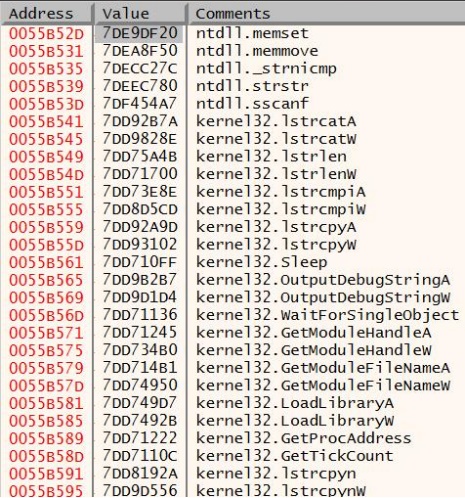Click the ntdll.memmove comment

pos(257,51)
